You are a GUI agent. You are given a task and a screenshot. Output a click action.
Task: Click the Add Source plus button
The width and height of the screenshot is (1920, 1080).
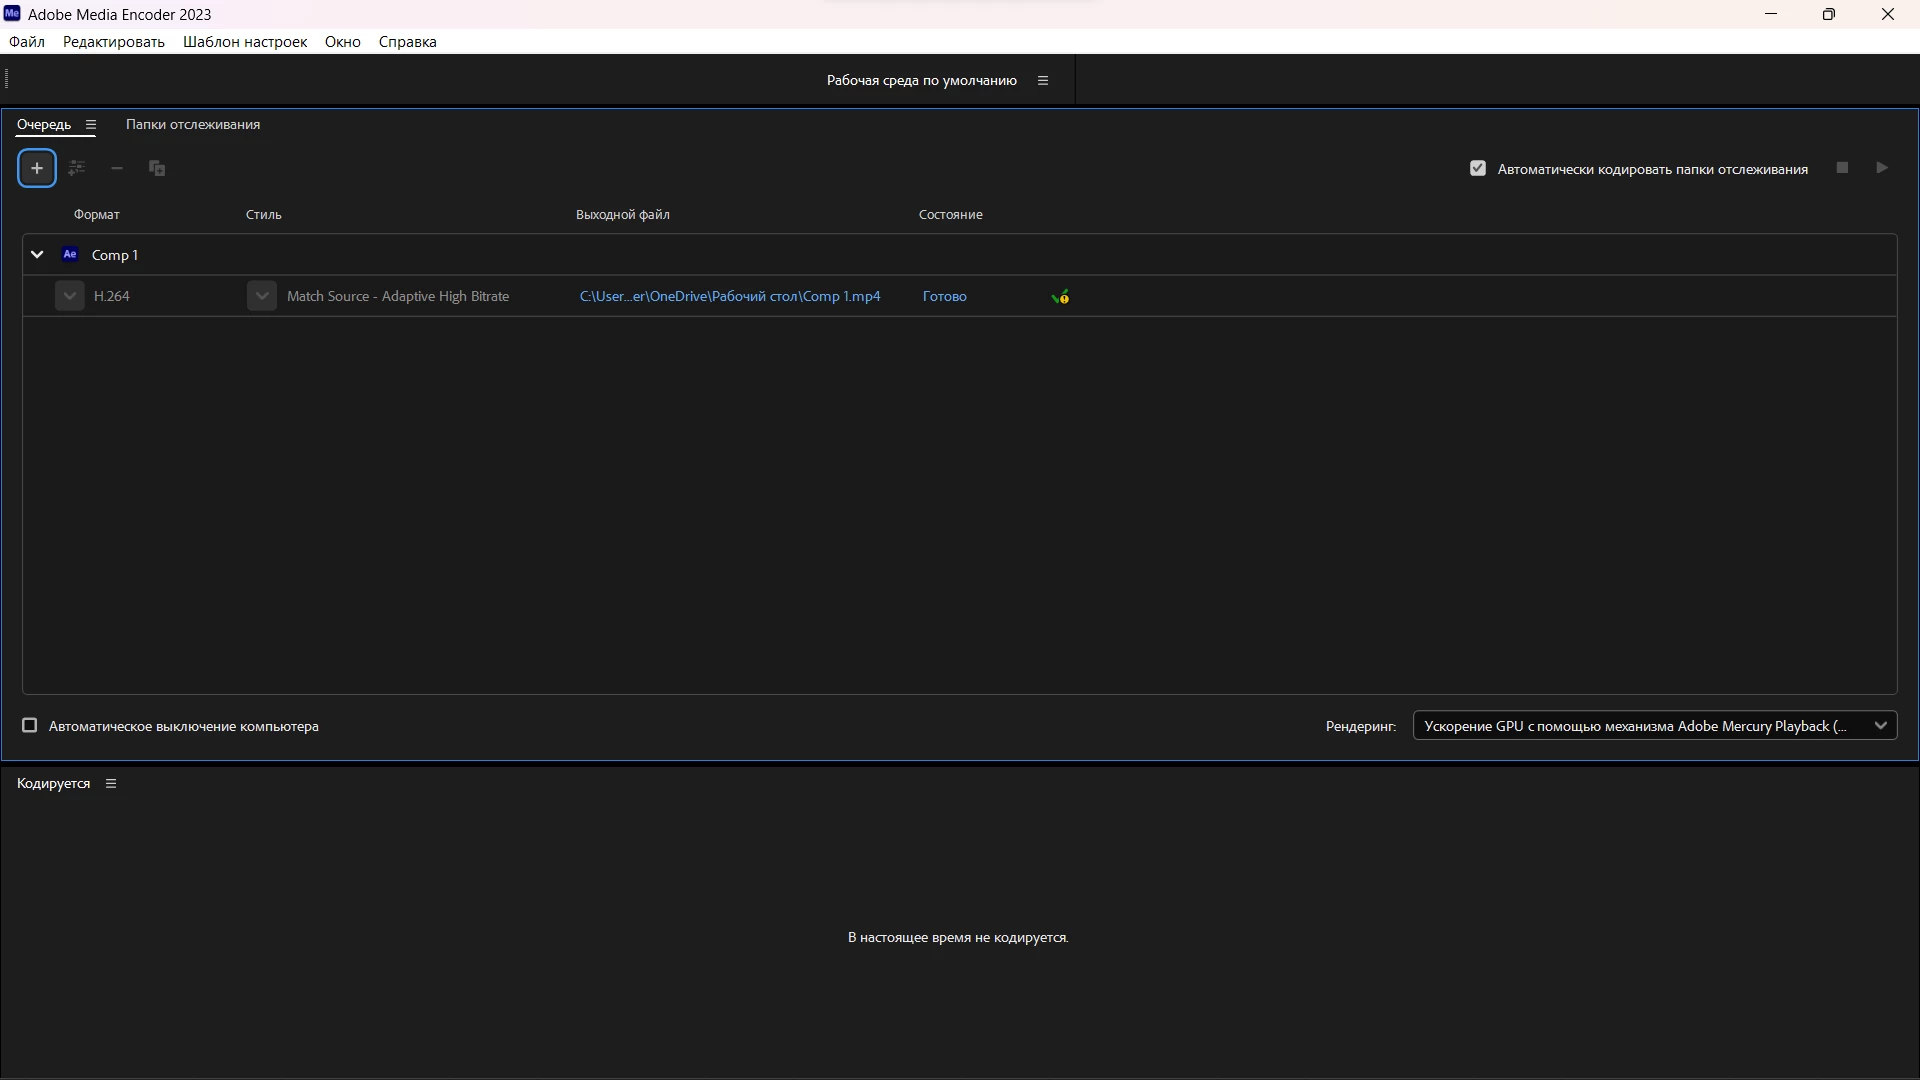coord(37,168)
